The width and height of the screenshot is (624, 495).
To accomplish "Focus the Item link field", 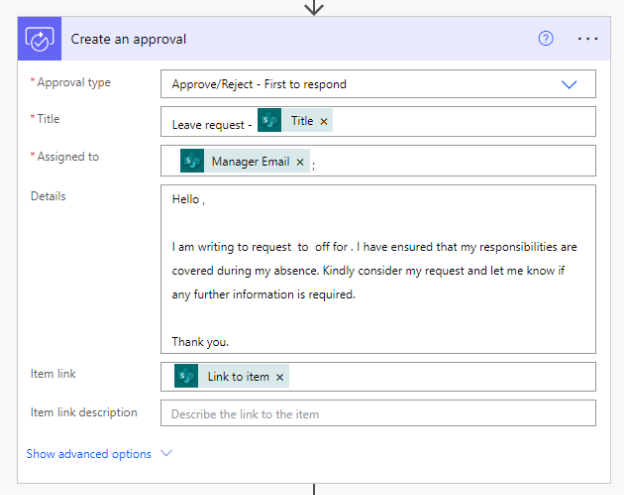I will pyautogui.click(x=378, y=377).
